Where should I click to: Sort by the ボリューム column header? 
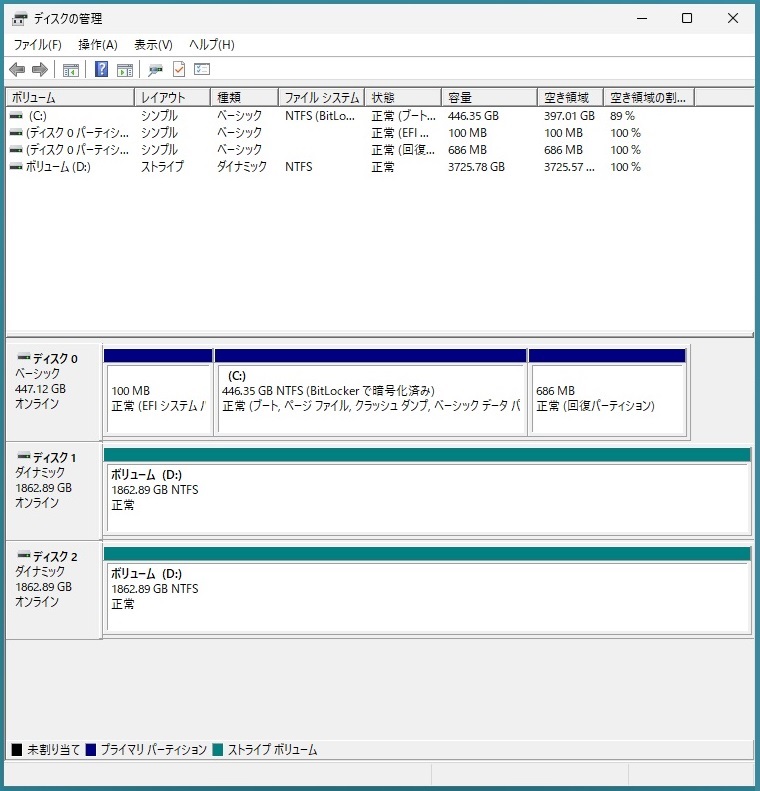click(70, 97)
